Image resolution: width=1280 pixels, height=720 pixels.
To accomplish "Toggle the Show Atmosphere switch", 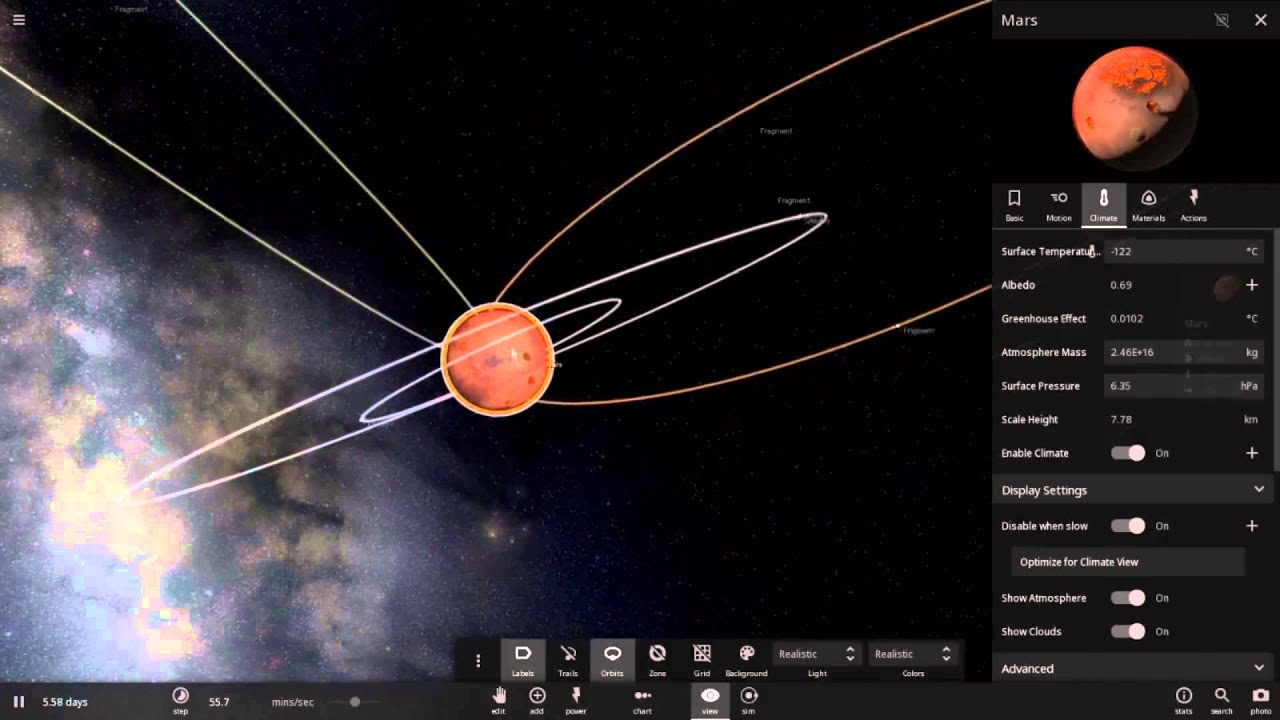I will coord(1128,598).
